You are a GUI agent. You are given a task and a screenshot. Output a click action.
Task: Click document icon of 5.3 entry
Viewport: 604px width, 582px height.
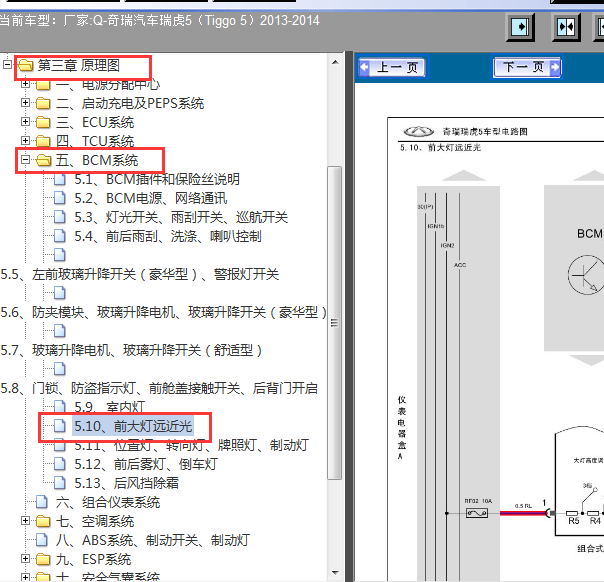[x=59, y=217]
